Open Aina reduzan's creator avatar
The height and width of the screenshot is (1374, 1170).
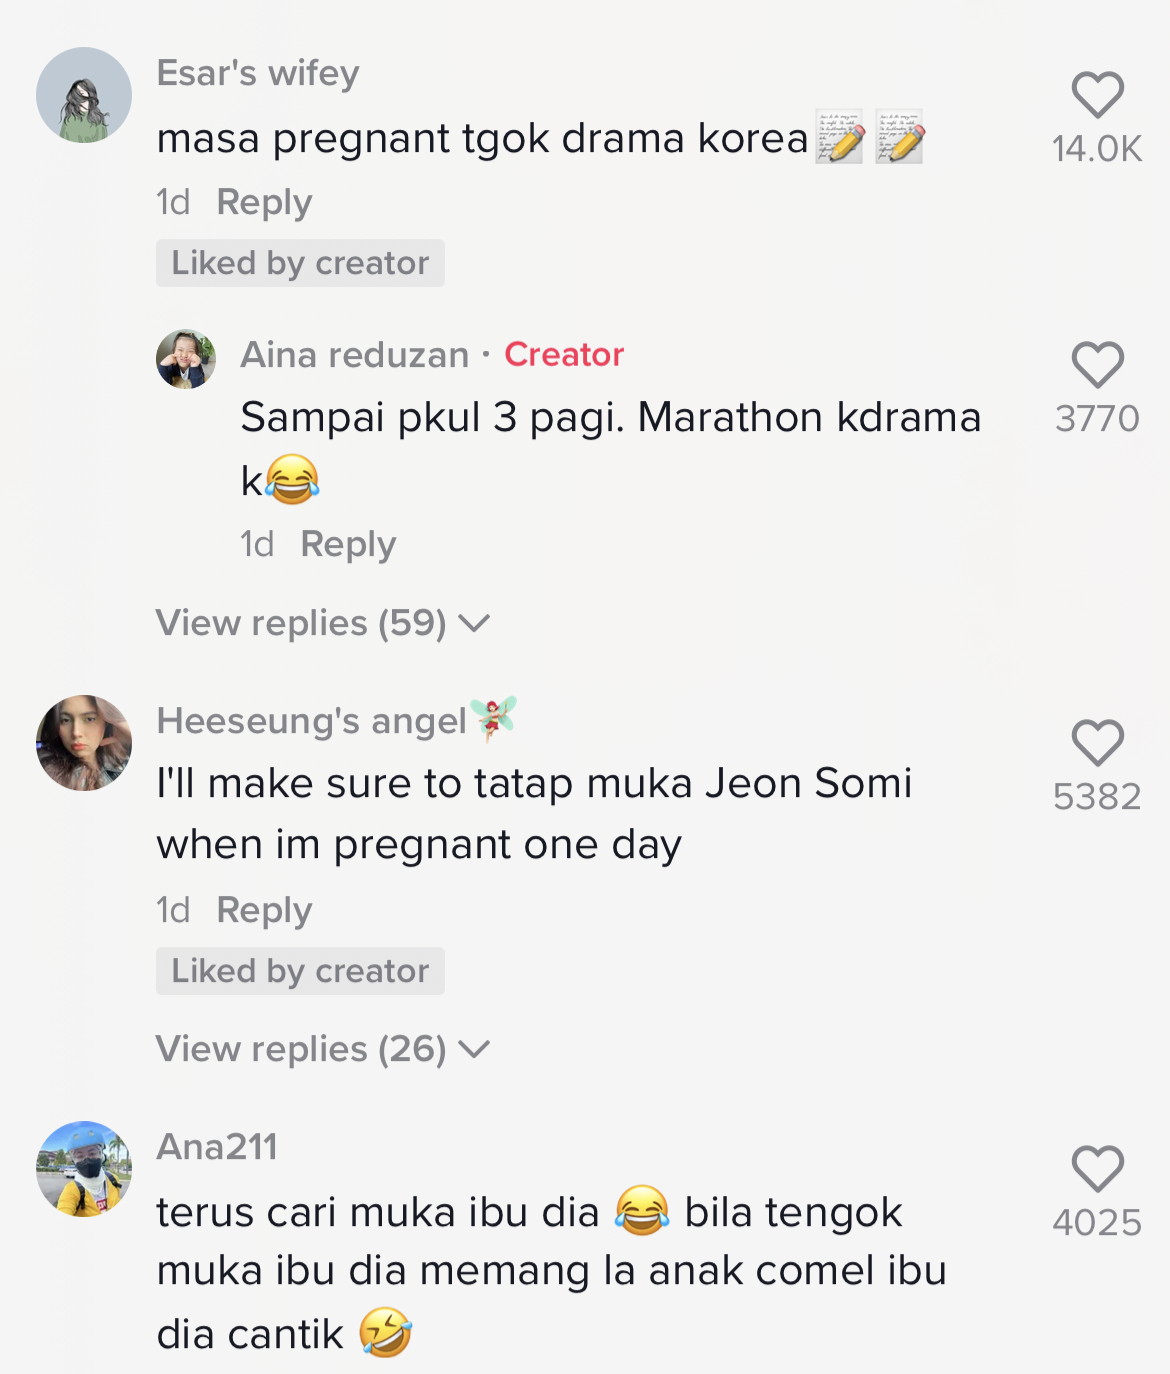(186, 359)
